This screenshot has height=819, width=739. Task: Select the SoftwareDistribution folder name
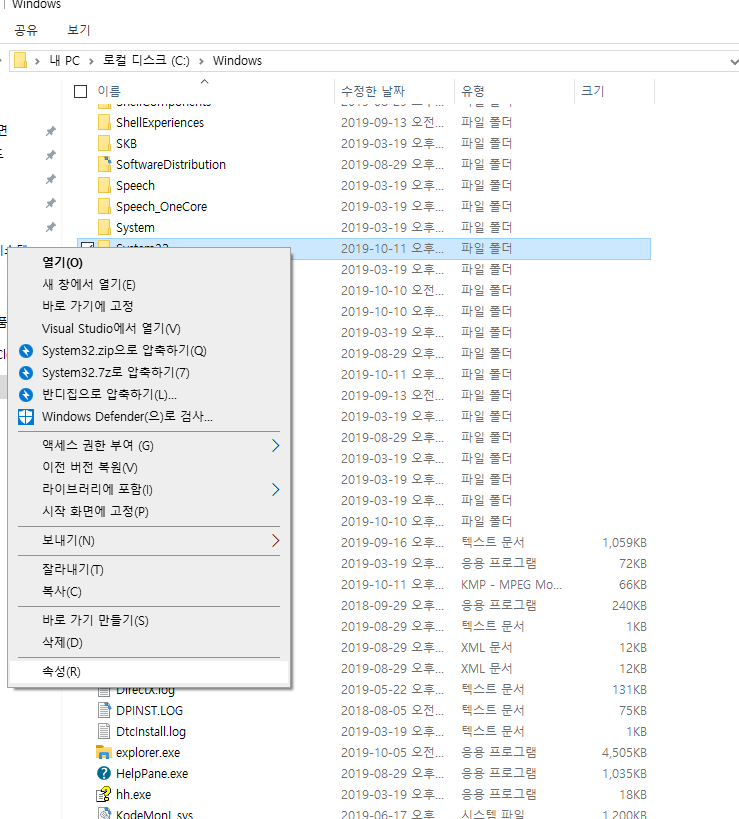(171, 165)
